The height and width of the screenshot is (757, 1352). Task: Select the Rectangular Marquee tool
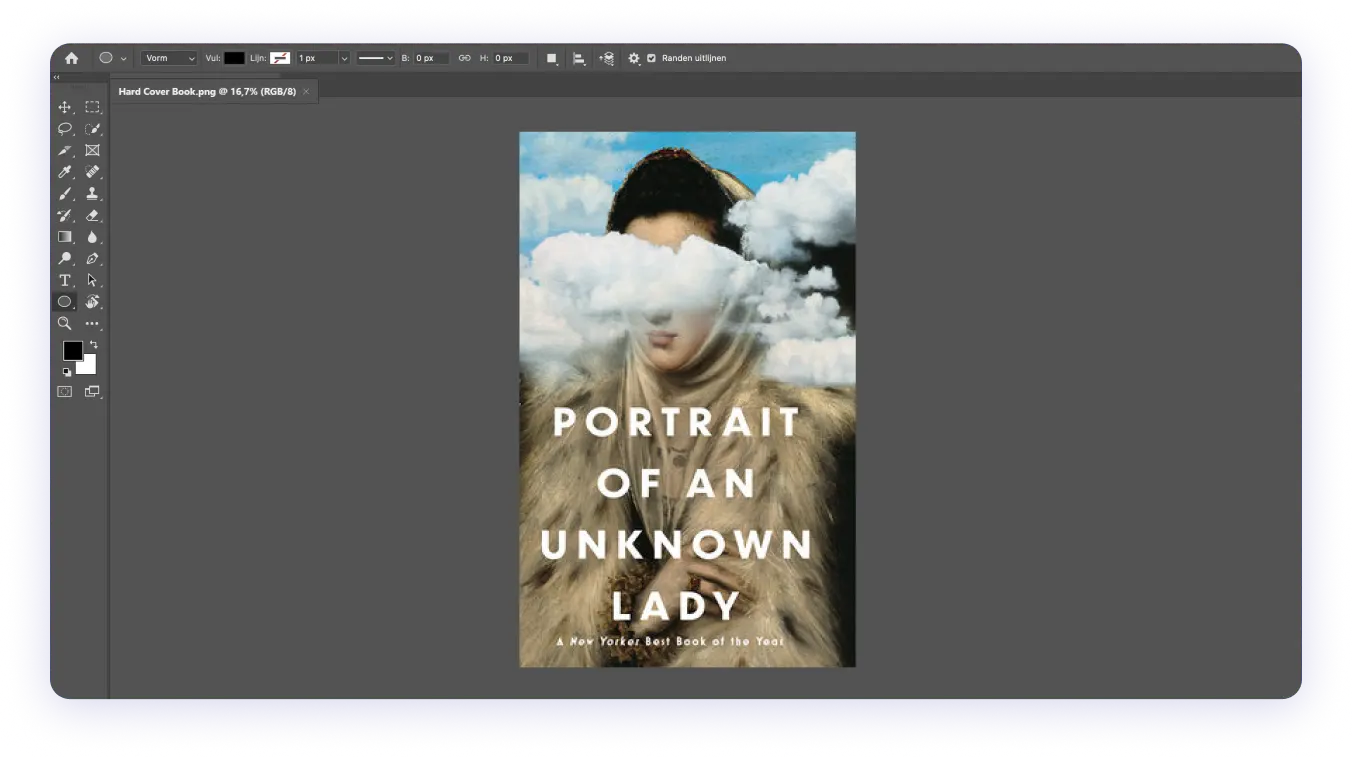(92, 107)
